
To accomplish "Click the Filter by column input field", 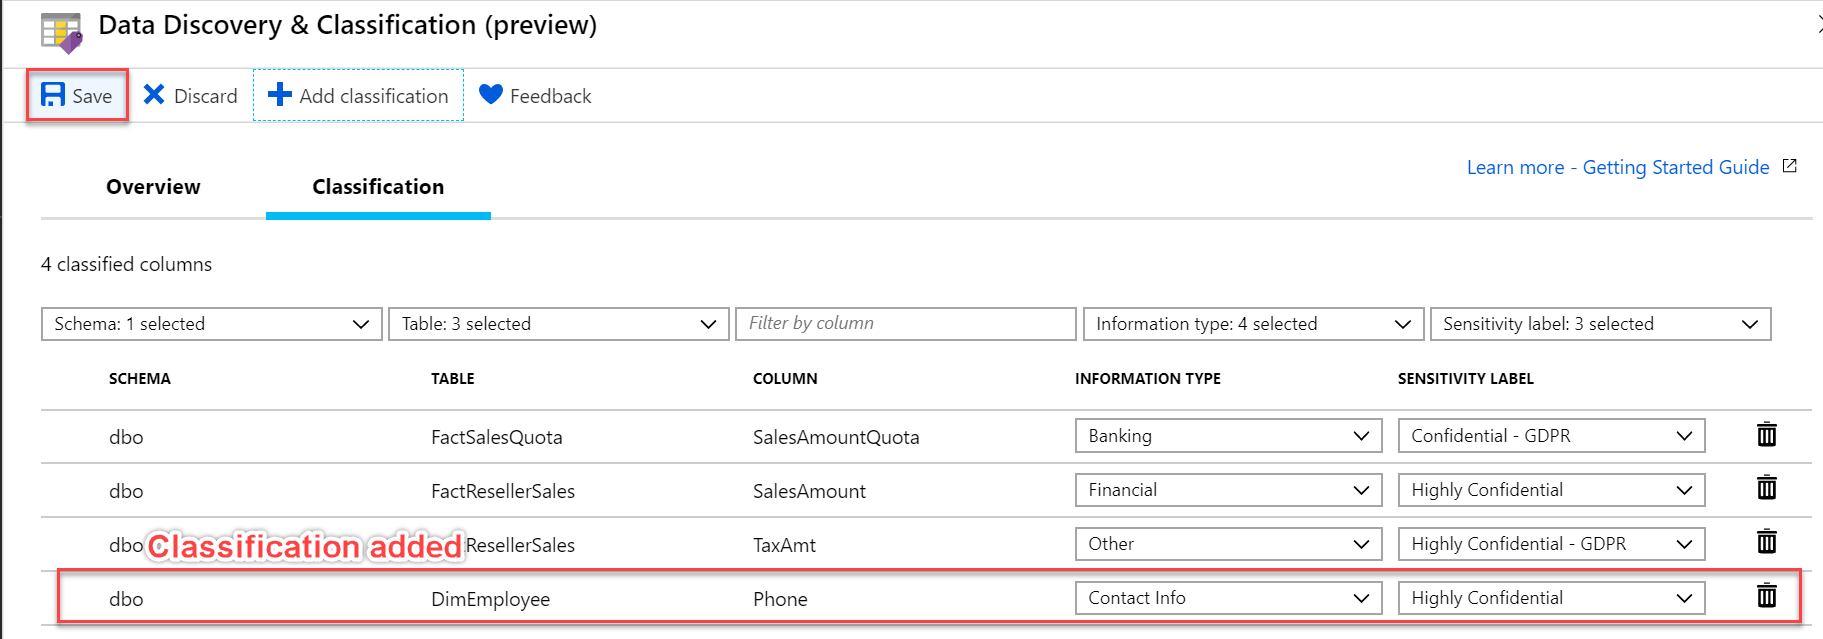I will click(x=905, y=324).
